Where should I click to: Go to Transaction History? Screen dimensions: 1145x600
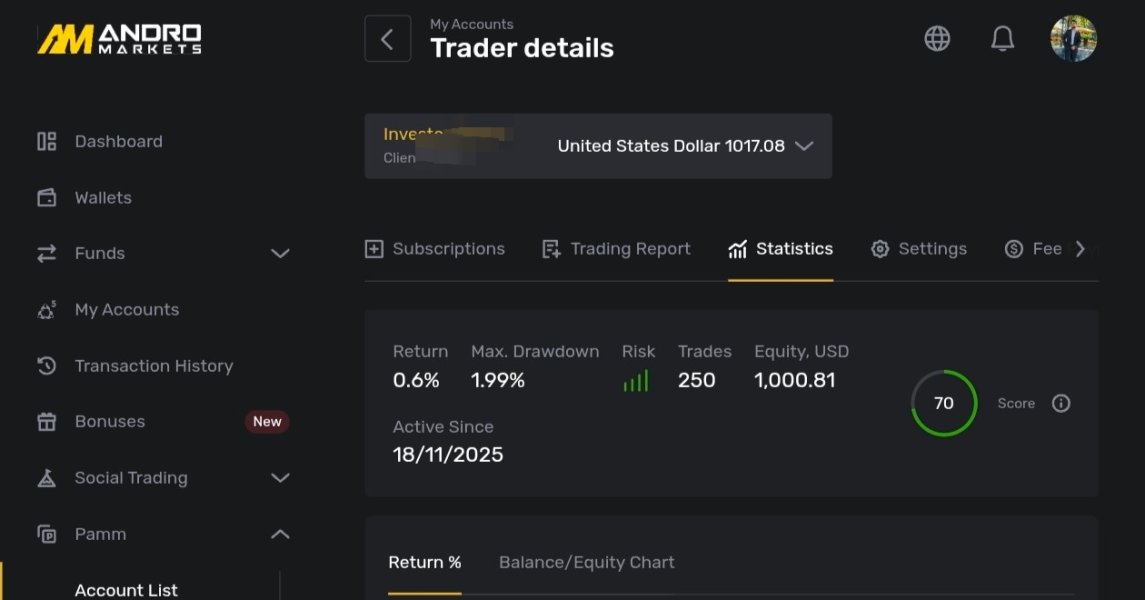pyautogui.click(x=153, y=366)
